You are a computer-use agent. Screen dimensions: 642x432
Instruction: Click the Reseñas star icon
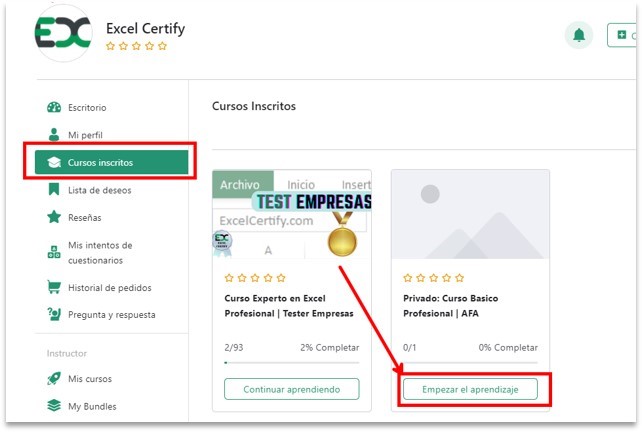pos(54,217)
